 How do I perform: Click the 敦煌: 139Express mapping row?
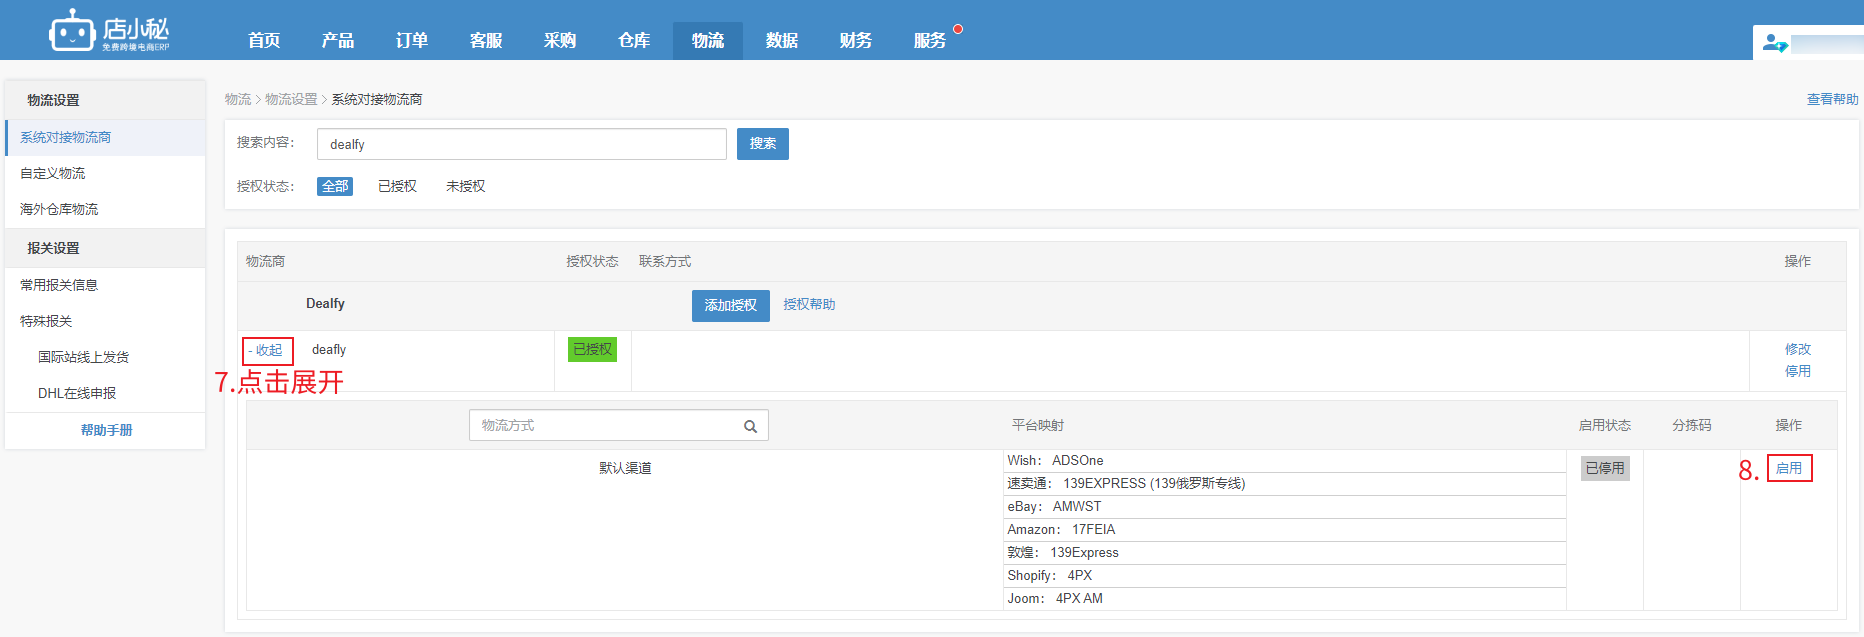(1285, 553)
